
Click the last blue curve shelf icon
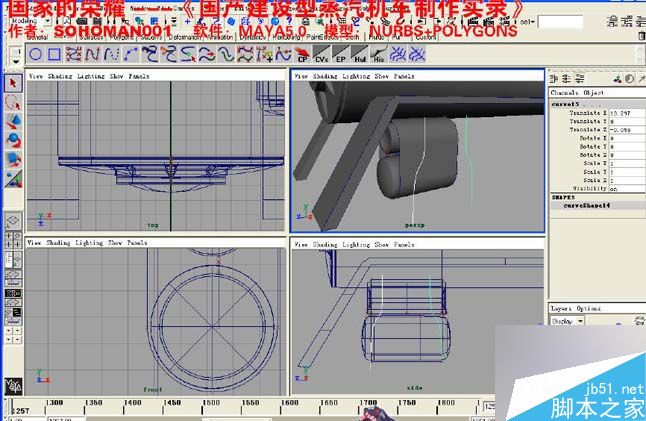pos(417,54)
